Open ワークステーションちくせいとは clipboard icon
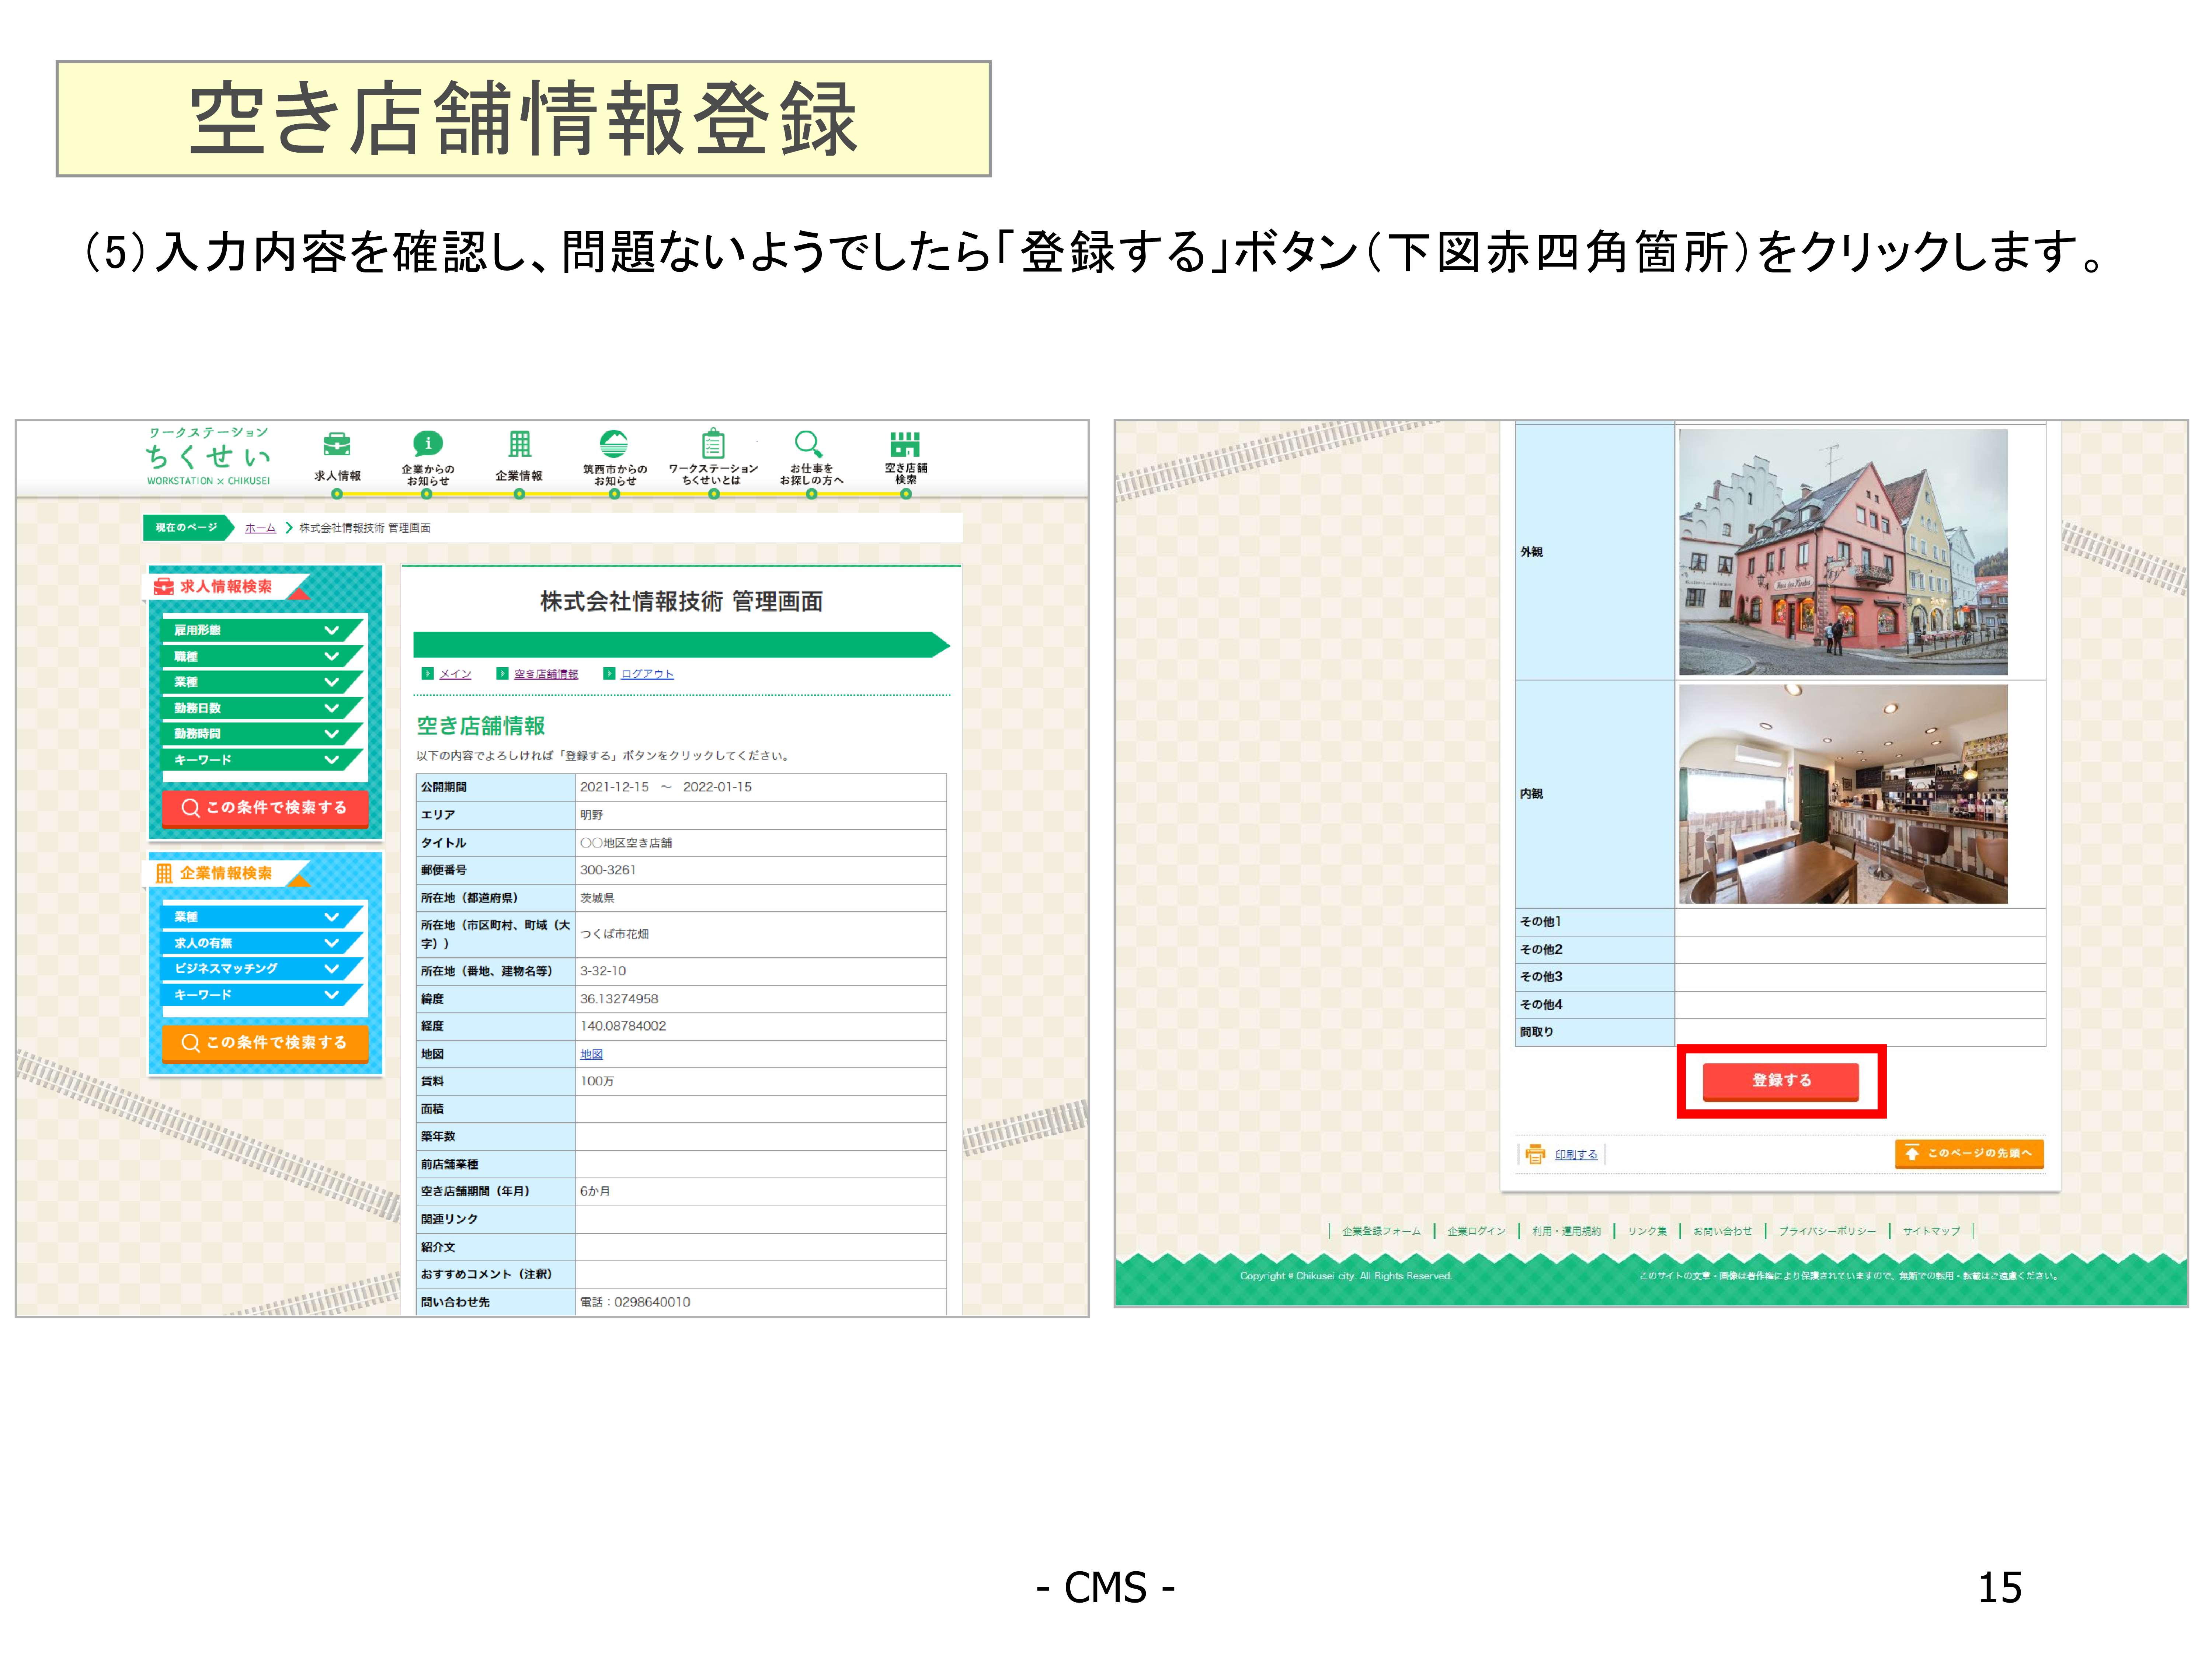Viewport: 2212px width, 1659px height. click(713, 444)
